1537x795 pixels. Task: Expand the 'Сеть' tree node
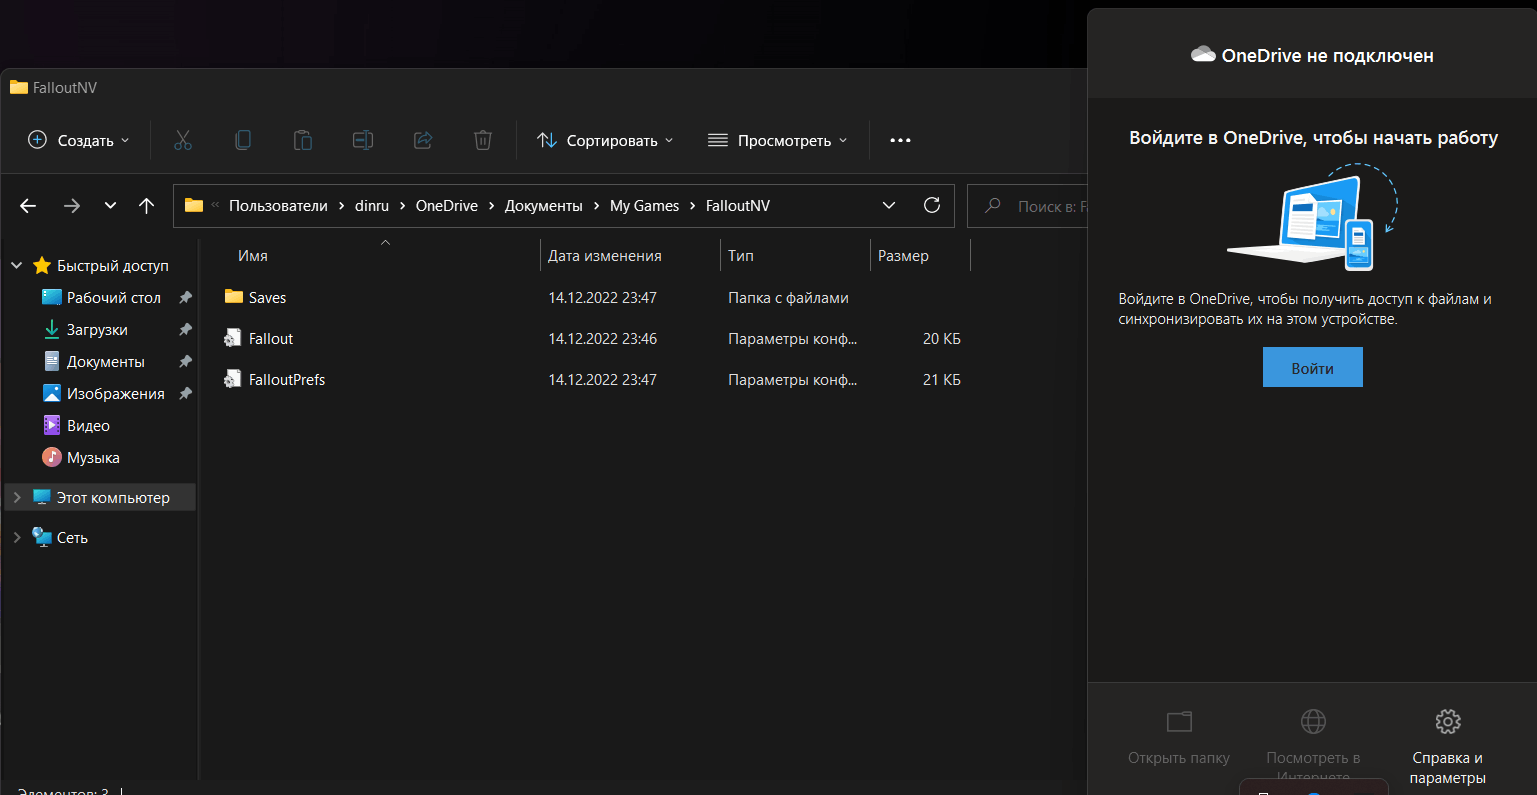click(x=16, y=538)
